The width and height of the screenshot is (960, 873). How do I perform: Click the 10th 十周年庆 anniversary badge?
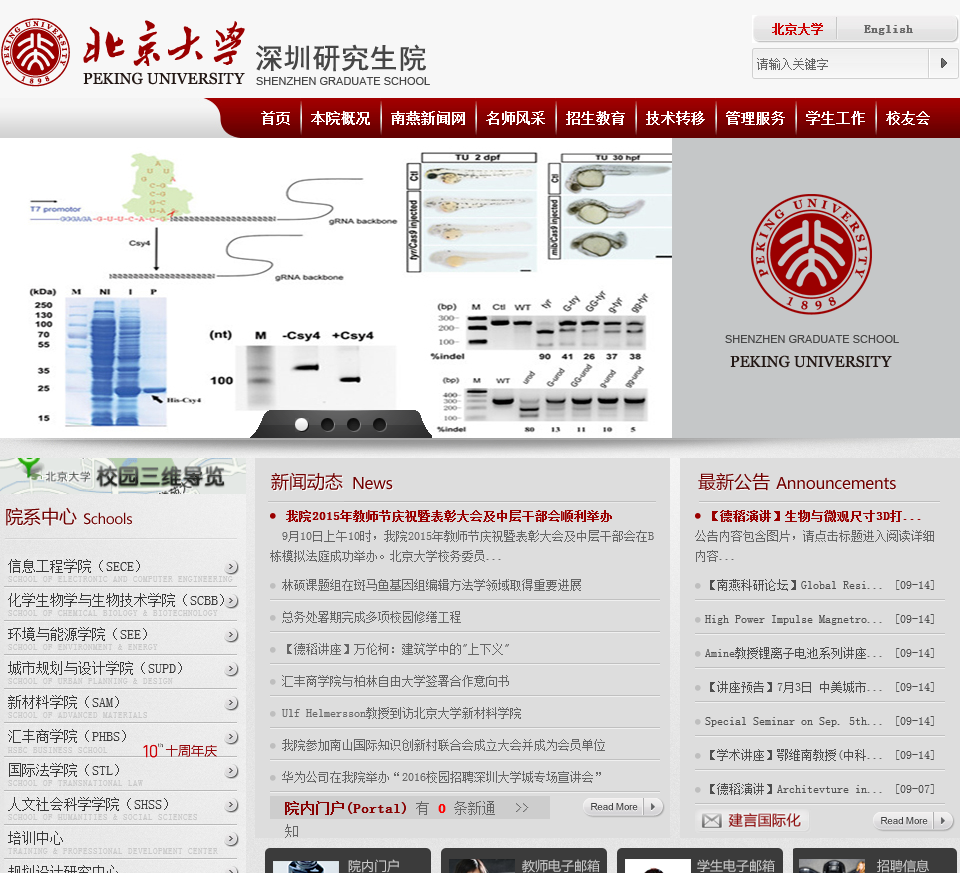coord(179,751)
